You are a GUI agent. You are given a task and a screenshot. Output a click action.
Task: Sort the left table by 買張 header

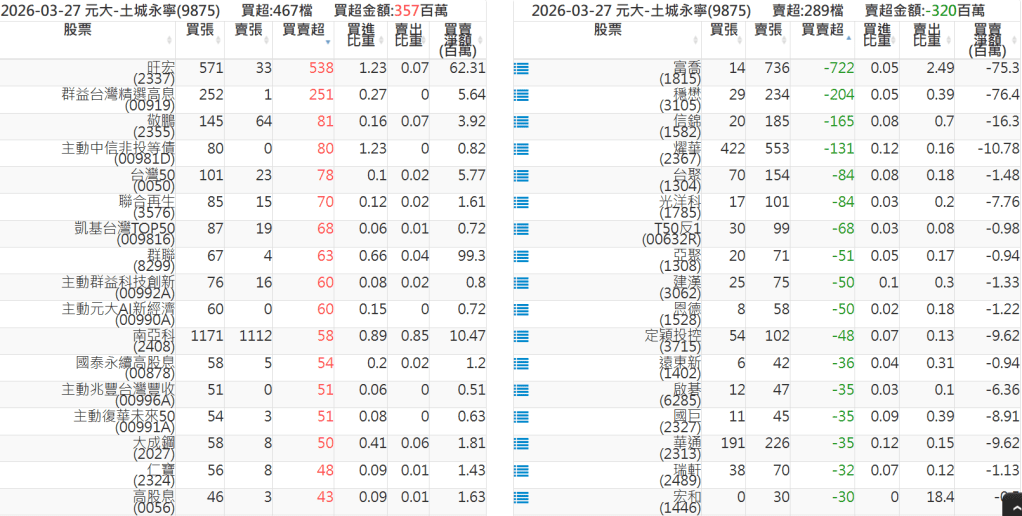[203, 30]
